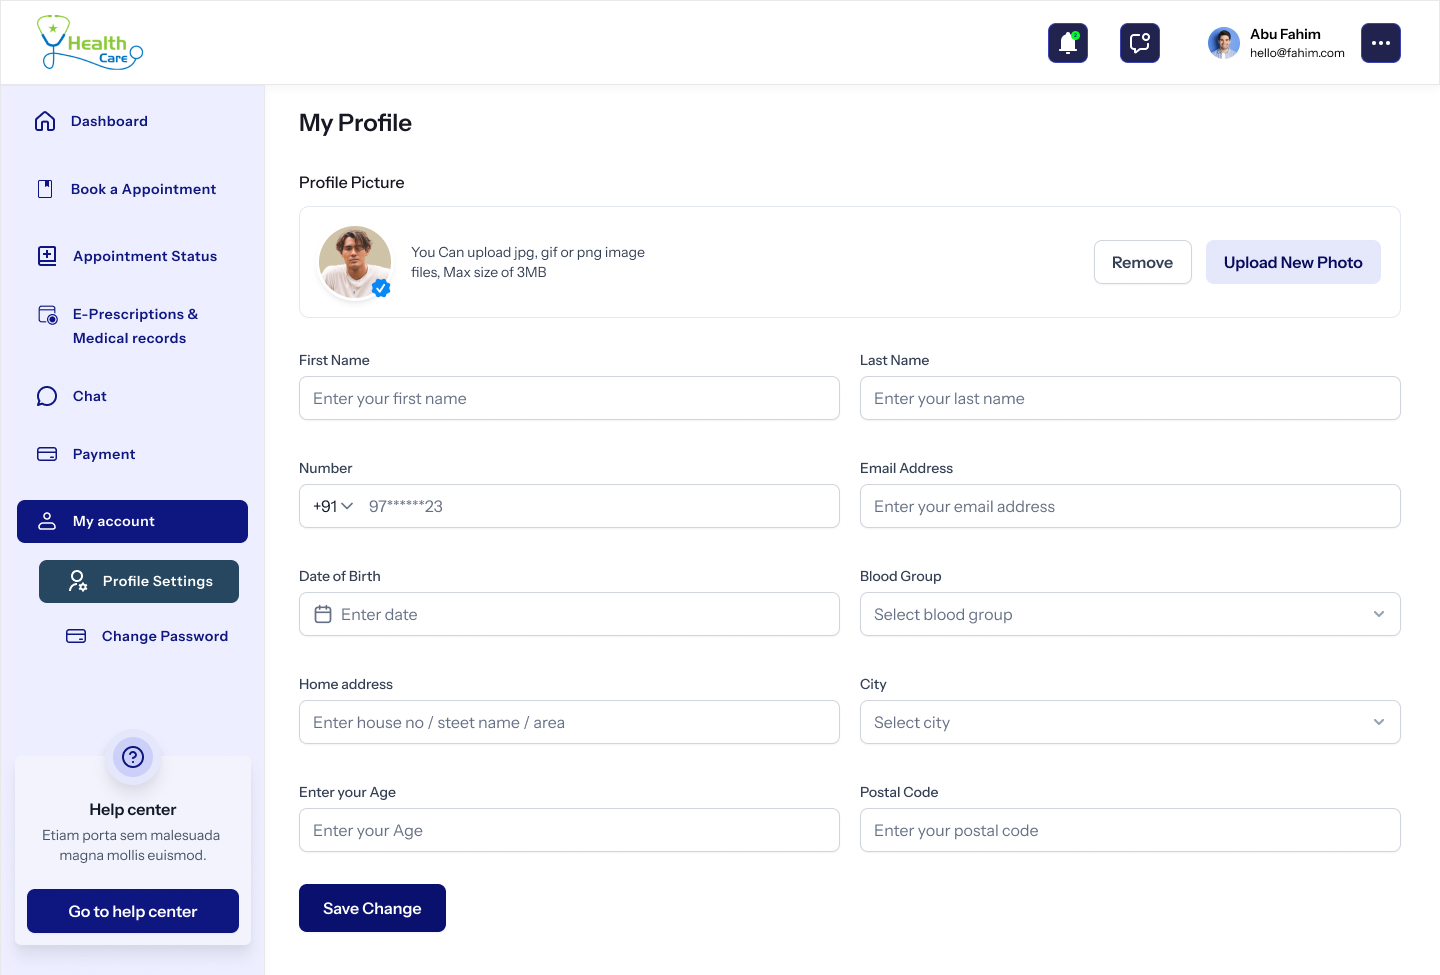Focus the Enter your Age field
The height and width of the screenshot is (975, 1440).
pyautogui.click(x=569, y=830)
